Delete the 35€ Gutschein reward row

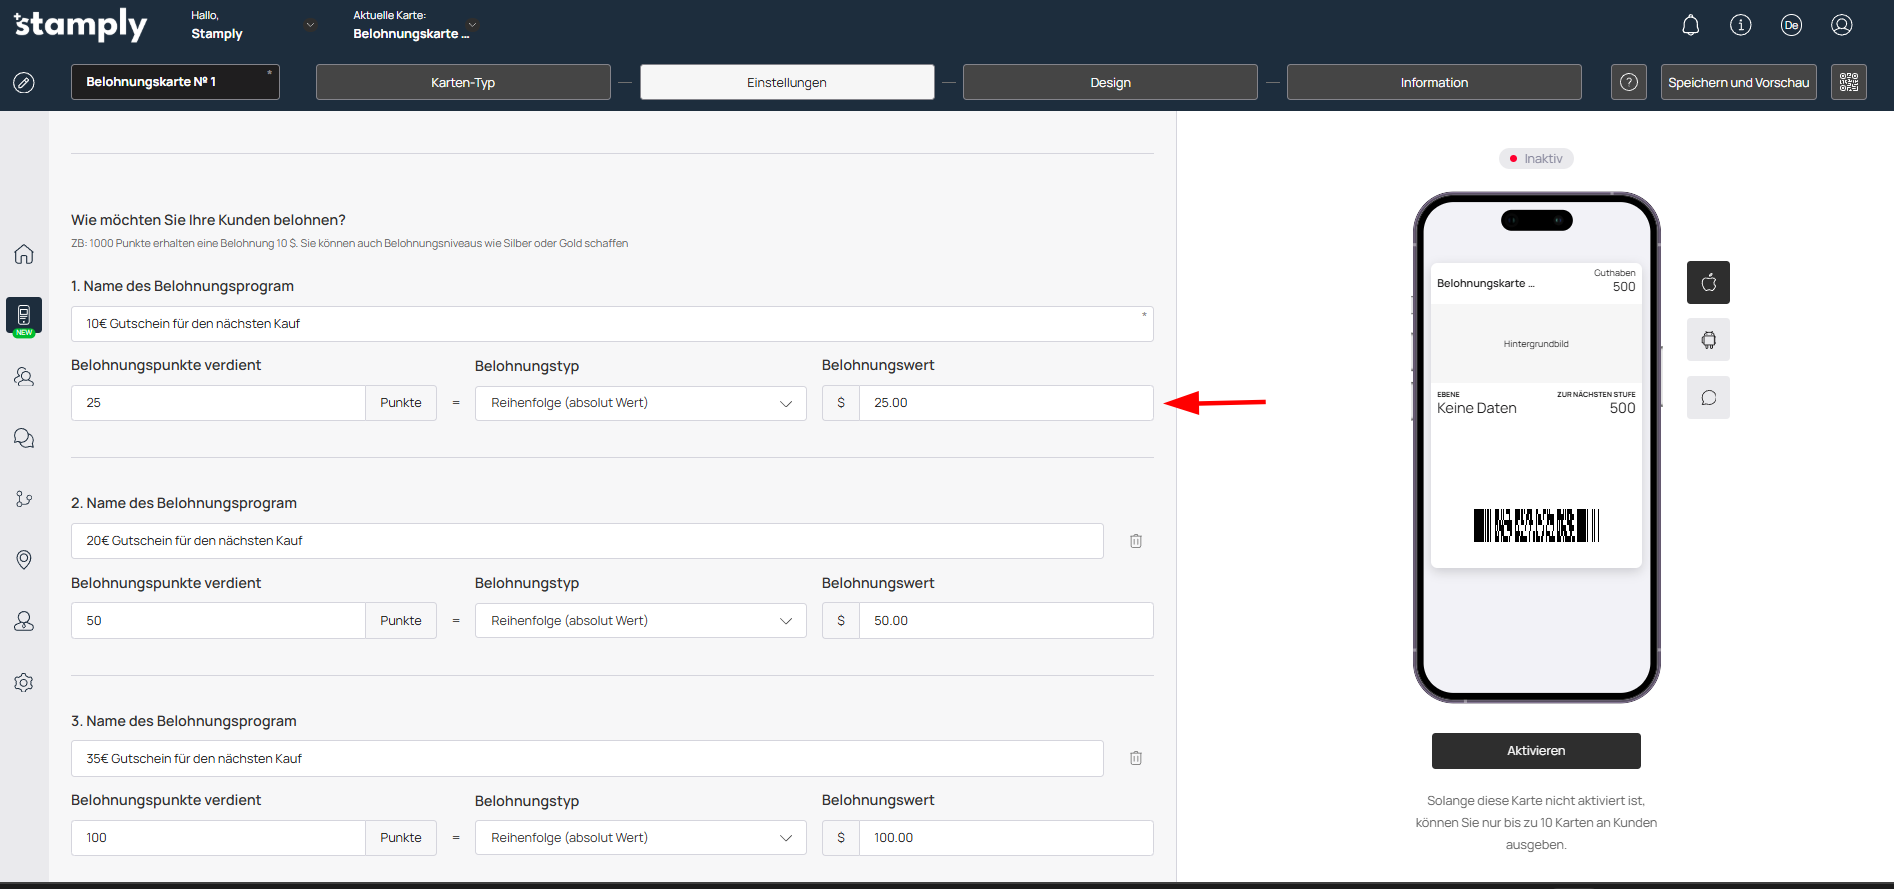click(x=1136, y=758)
